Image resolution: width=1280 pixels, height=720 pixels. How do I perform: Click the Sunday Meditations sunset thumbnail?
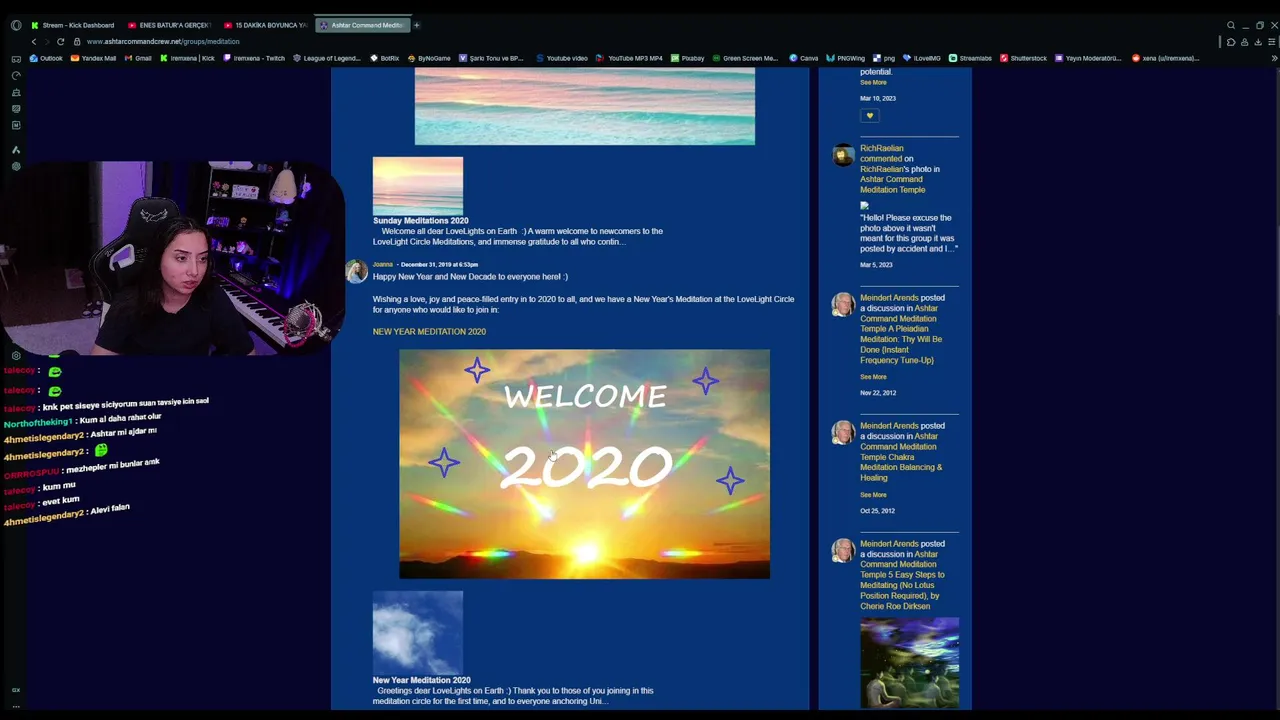coord(418,185)
